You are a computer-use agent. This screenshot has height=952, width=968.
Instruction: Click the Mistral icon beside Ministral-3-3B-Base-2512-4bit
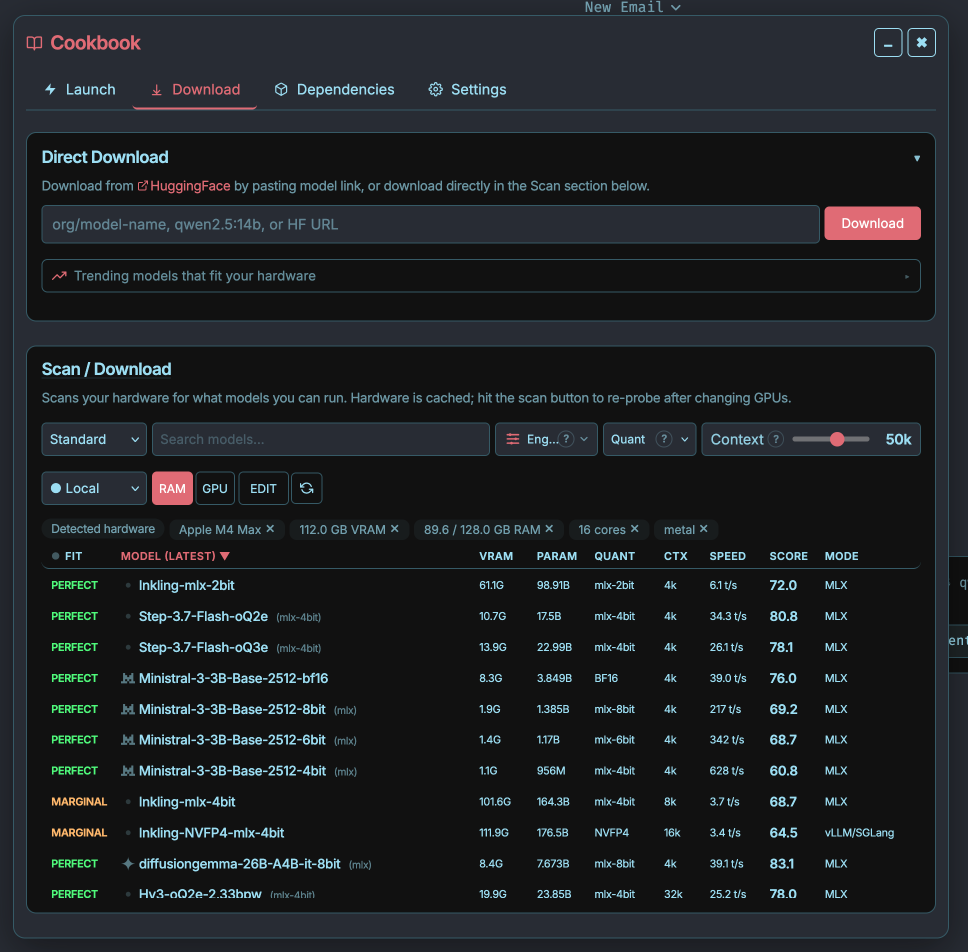point(128,770)
